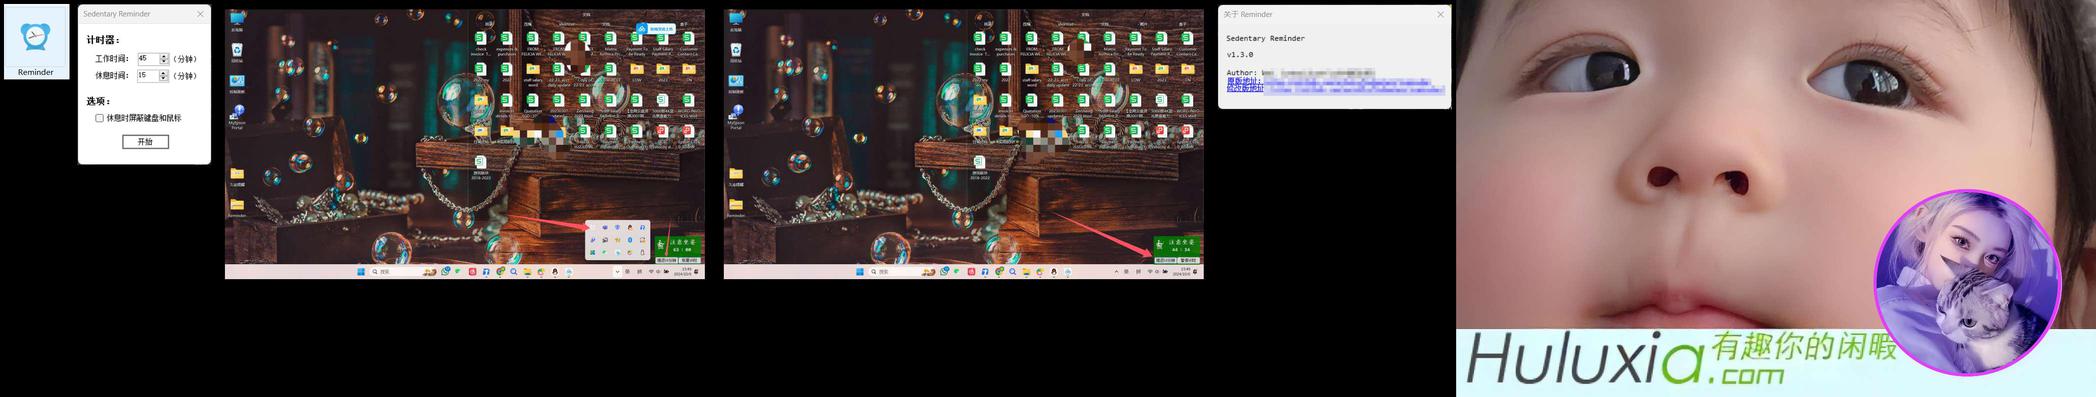Increase 工作时间 value with the up stepper arrow
2096x397 pixels.
click(164, 57)
